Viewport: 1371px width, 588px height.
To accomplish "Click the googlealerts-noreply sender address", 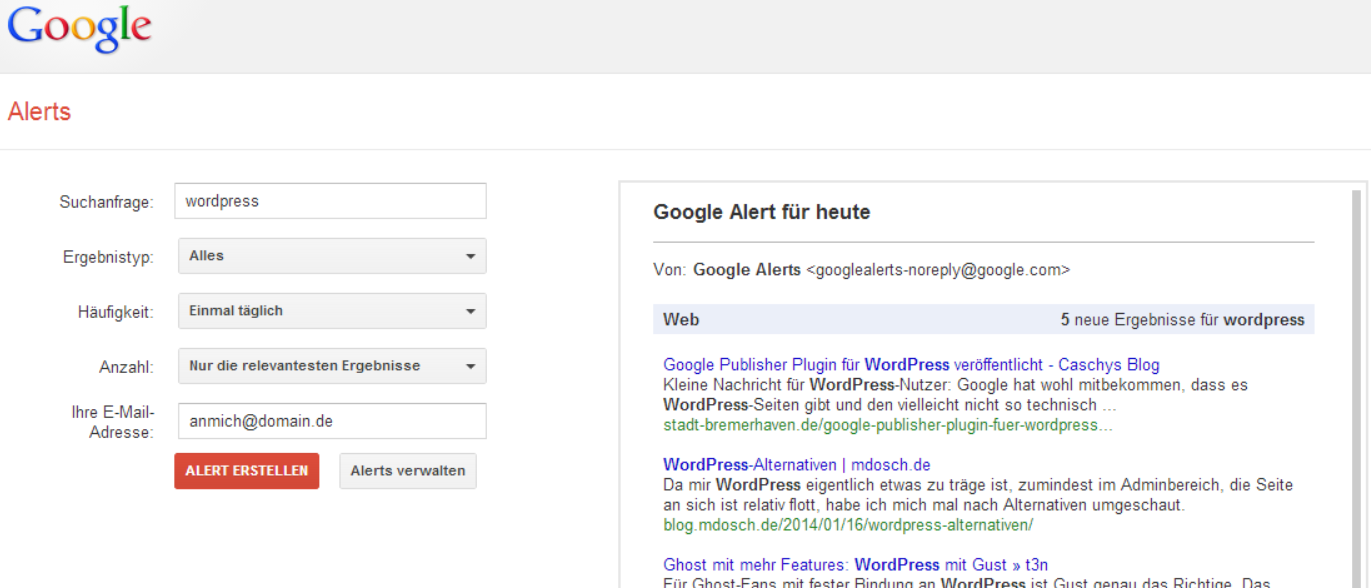I will pos(938,270).
